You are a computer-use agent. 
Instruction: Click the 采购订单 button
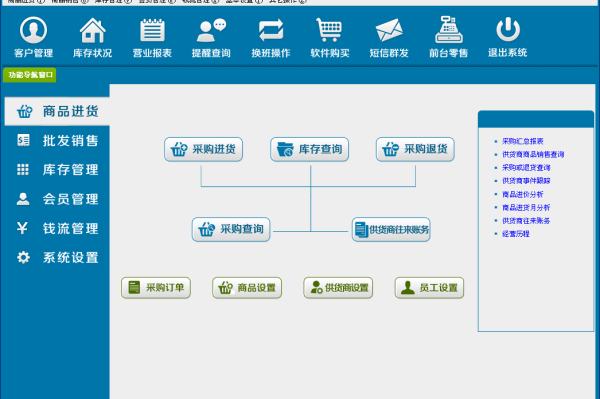[156, 288]
